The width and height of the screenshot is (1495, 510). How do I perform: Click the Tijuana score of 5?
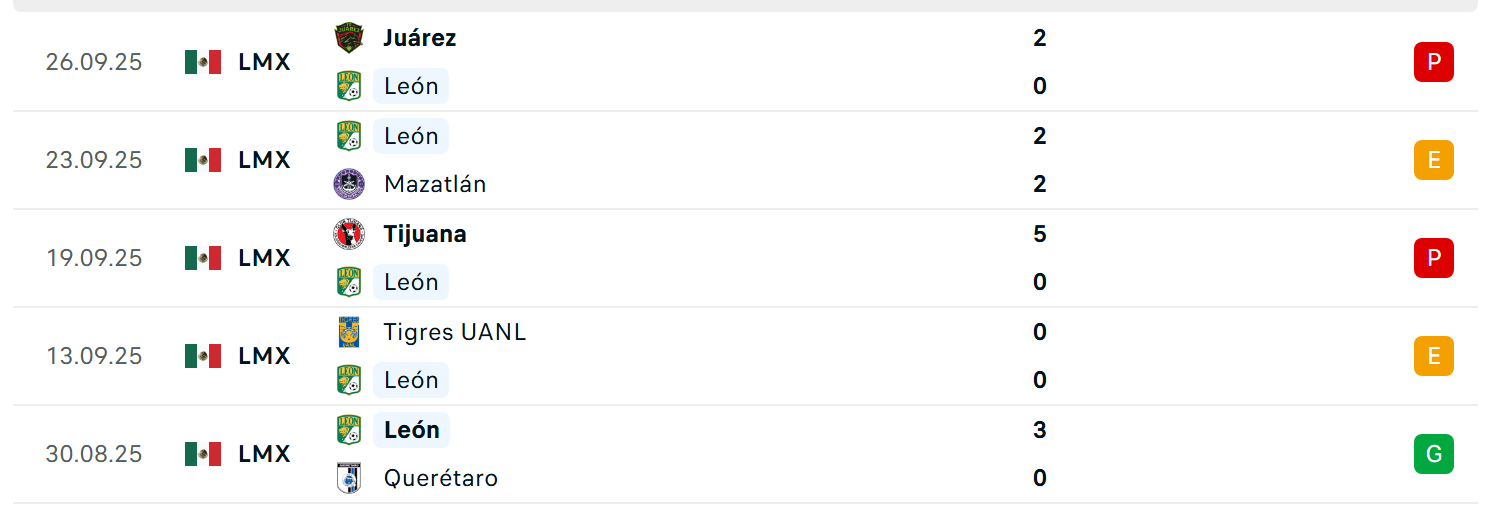(x=1040, y=234)
